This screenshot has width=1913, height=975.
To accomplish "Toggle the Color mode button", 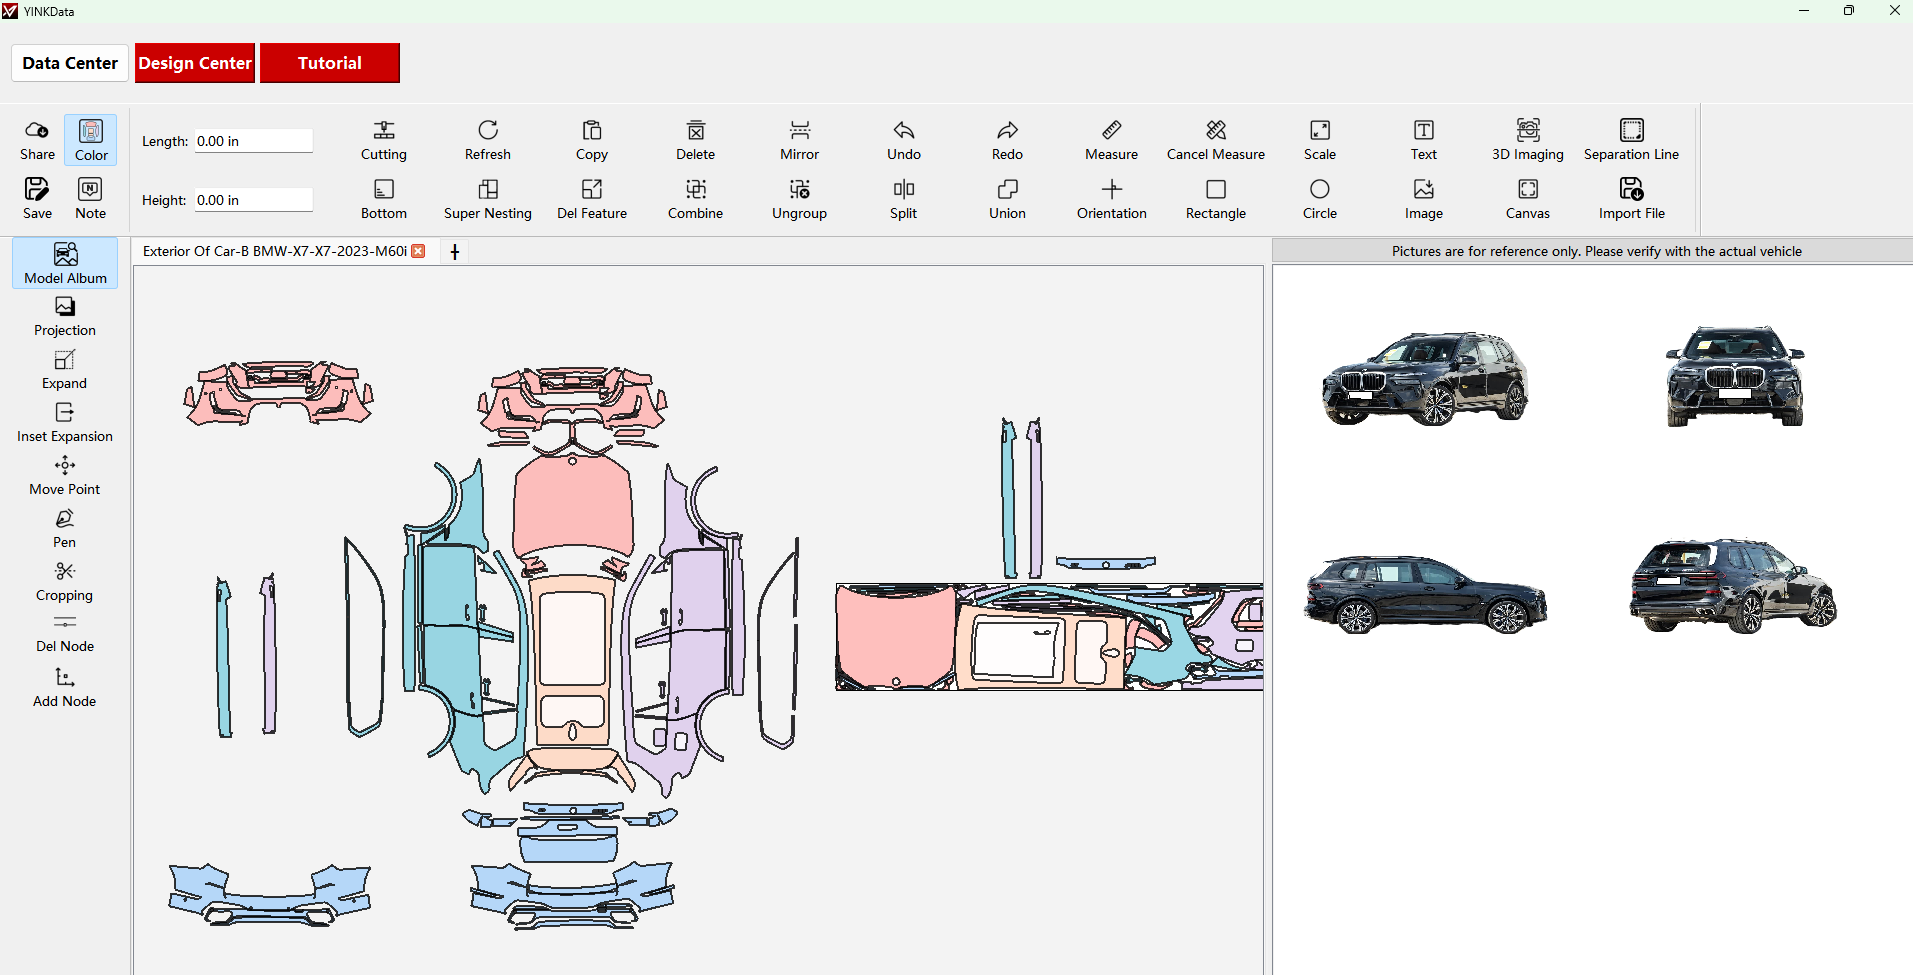I will coord(91,140).
